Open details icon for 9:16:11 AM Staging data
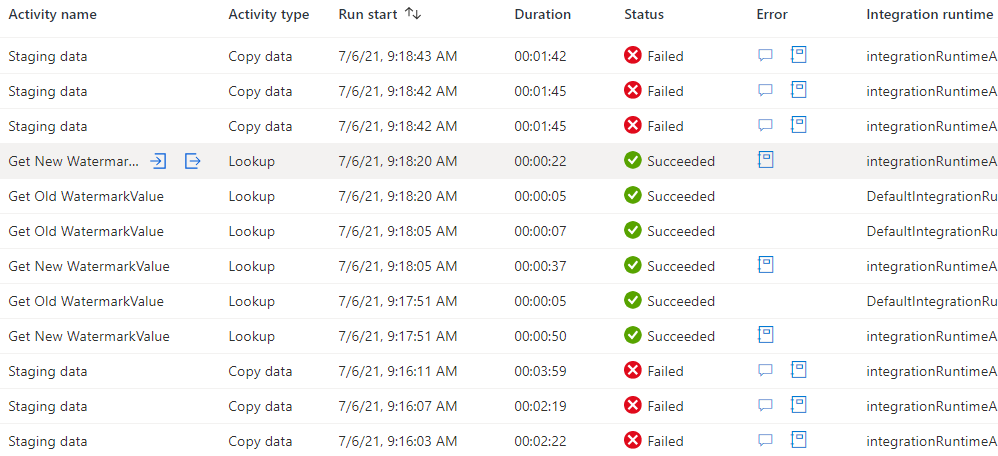Screen dimensions: 998x456 pos(799,370)
